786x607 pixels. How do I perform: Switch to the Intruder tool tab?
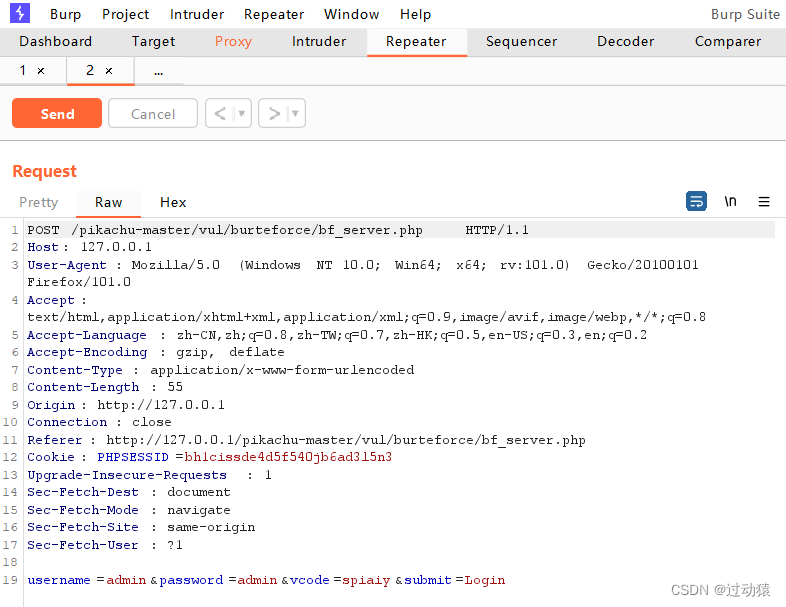pyautogui.click(x=319, y=42)
